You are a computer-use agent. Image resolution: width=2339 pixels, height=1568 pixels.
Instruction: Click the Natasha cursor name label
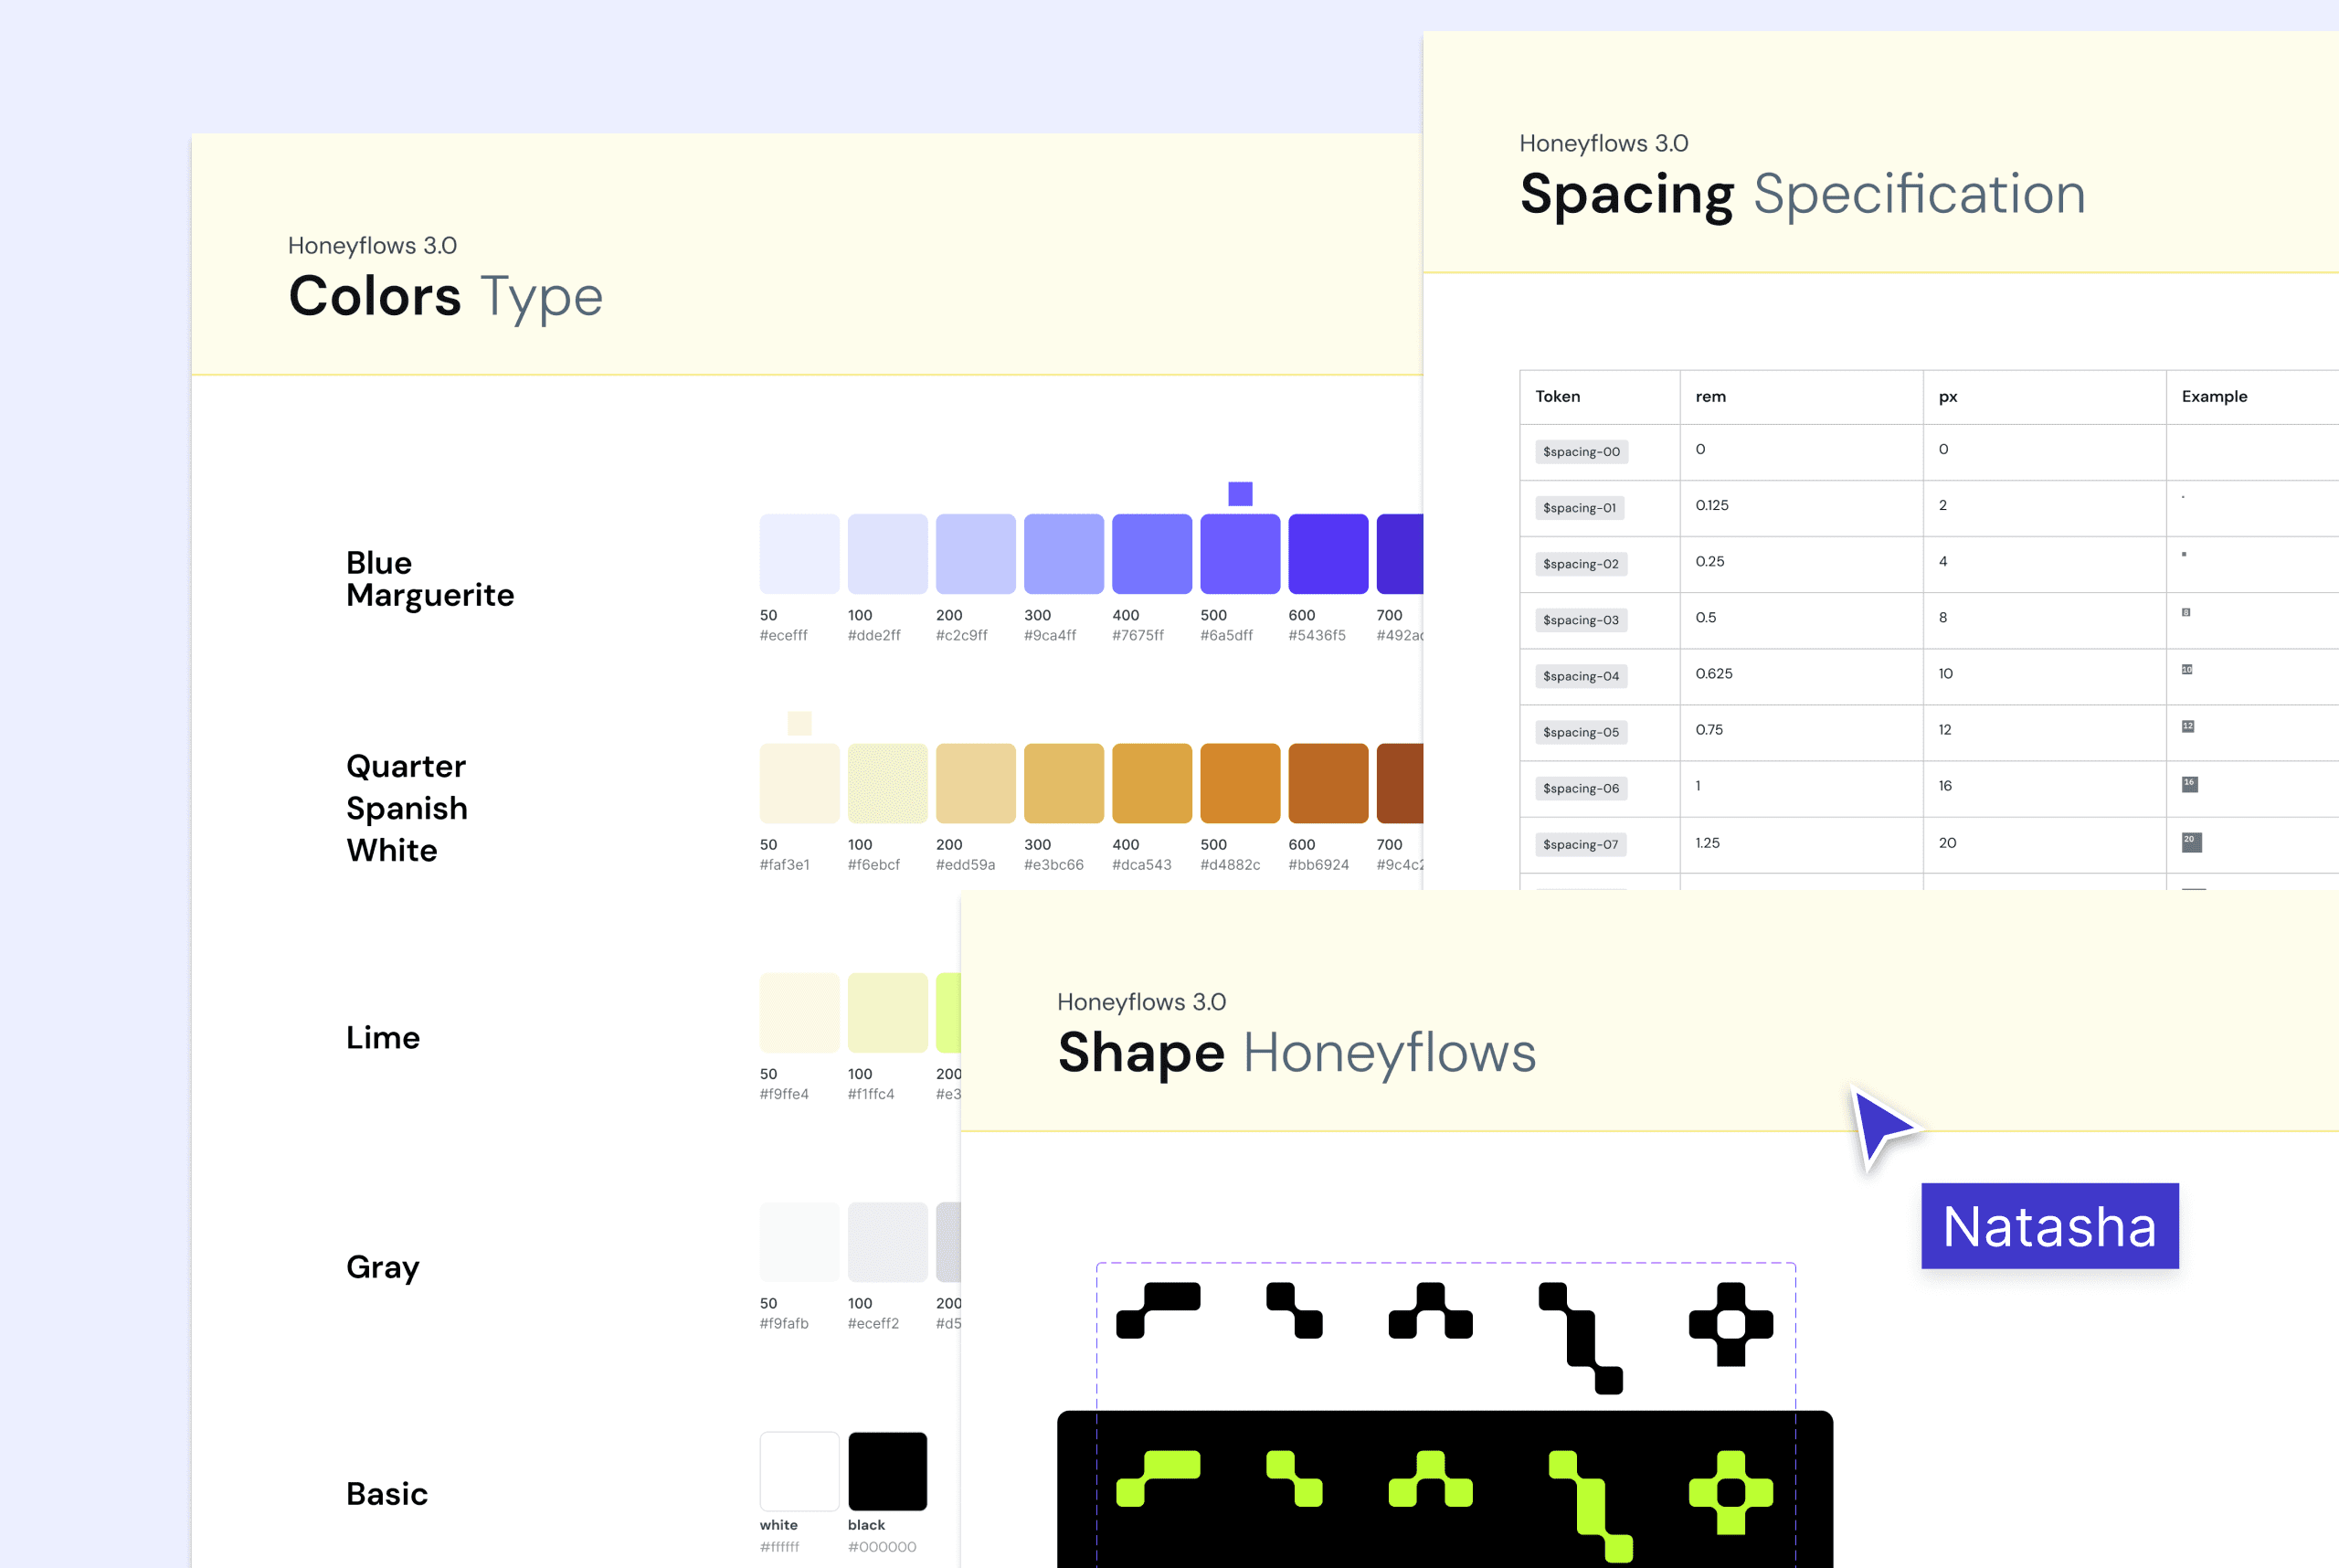[x=2049, y=1226]
